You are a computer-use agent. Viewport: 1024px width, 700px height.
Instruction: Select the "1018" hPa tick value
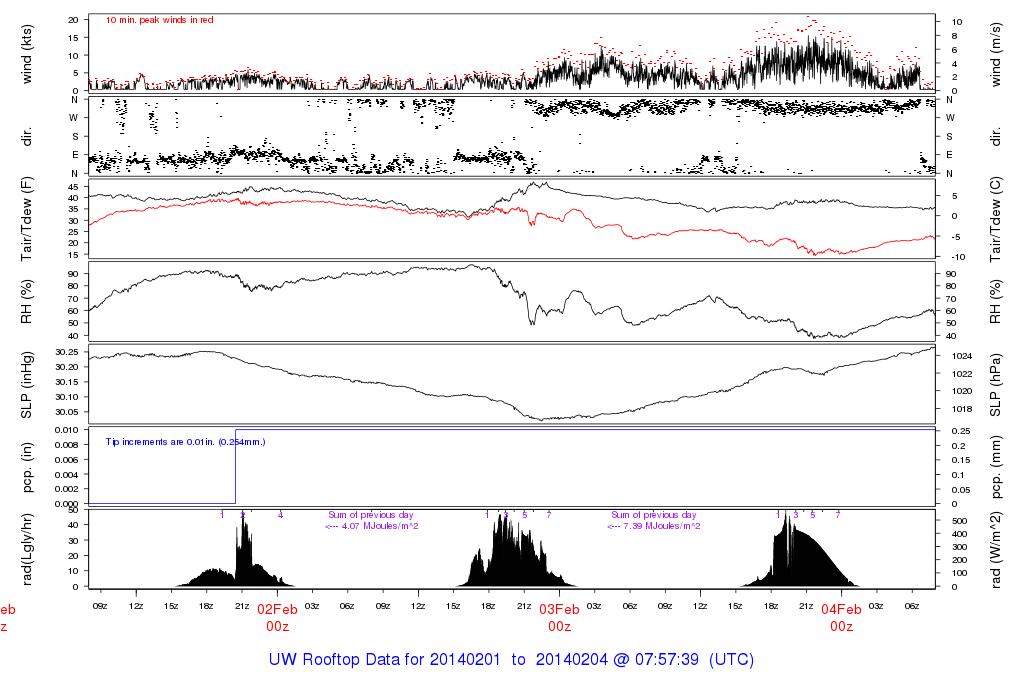963,409
